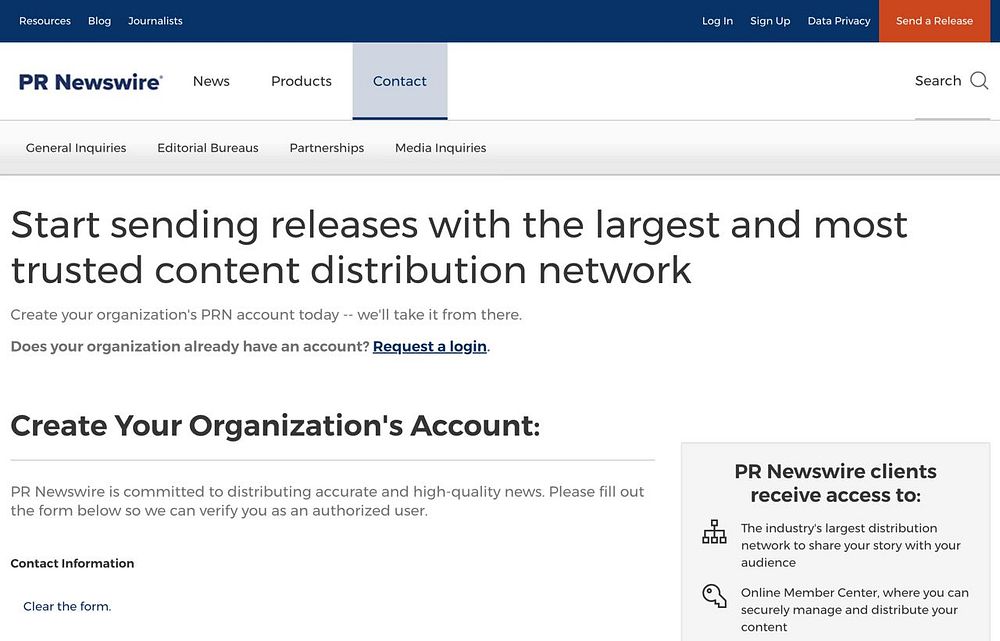The height and width of the screenshot is (641, 1000).
Task: Open the Data Privacy page
Action: point(839,21)
